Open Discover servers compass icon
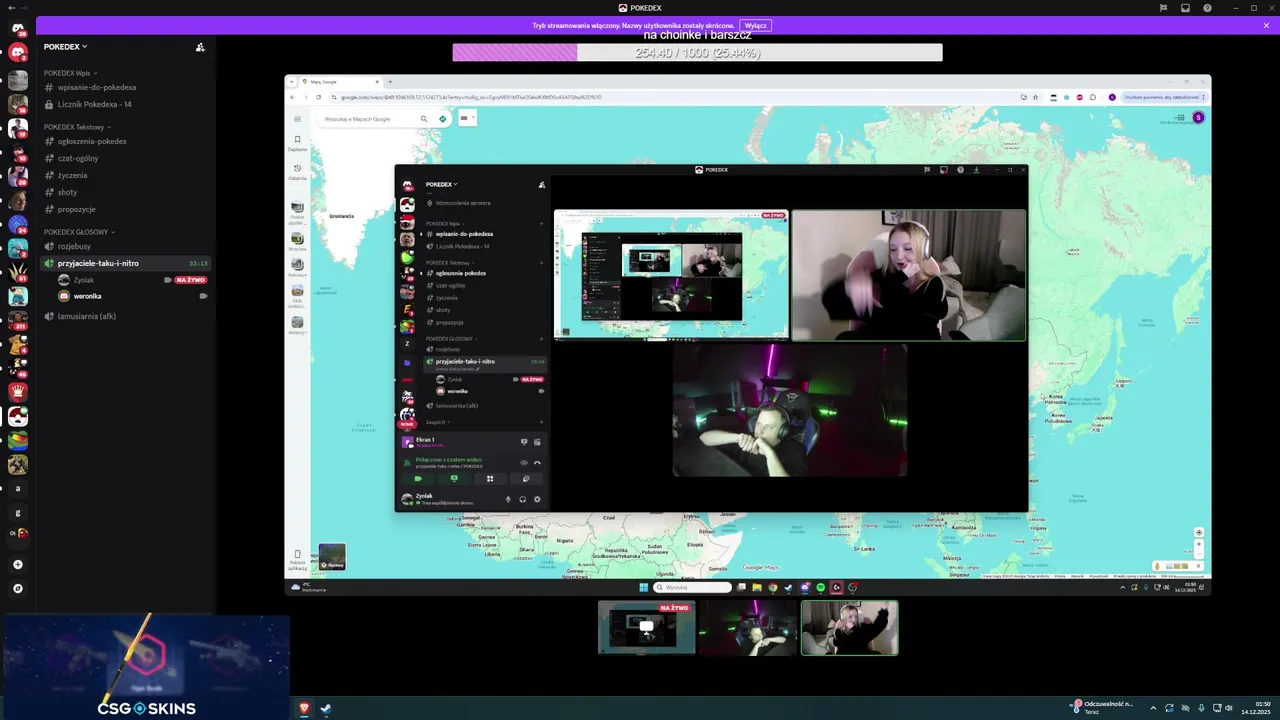1280x720 pixels. coord(18,588)
